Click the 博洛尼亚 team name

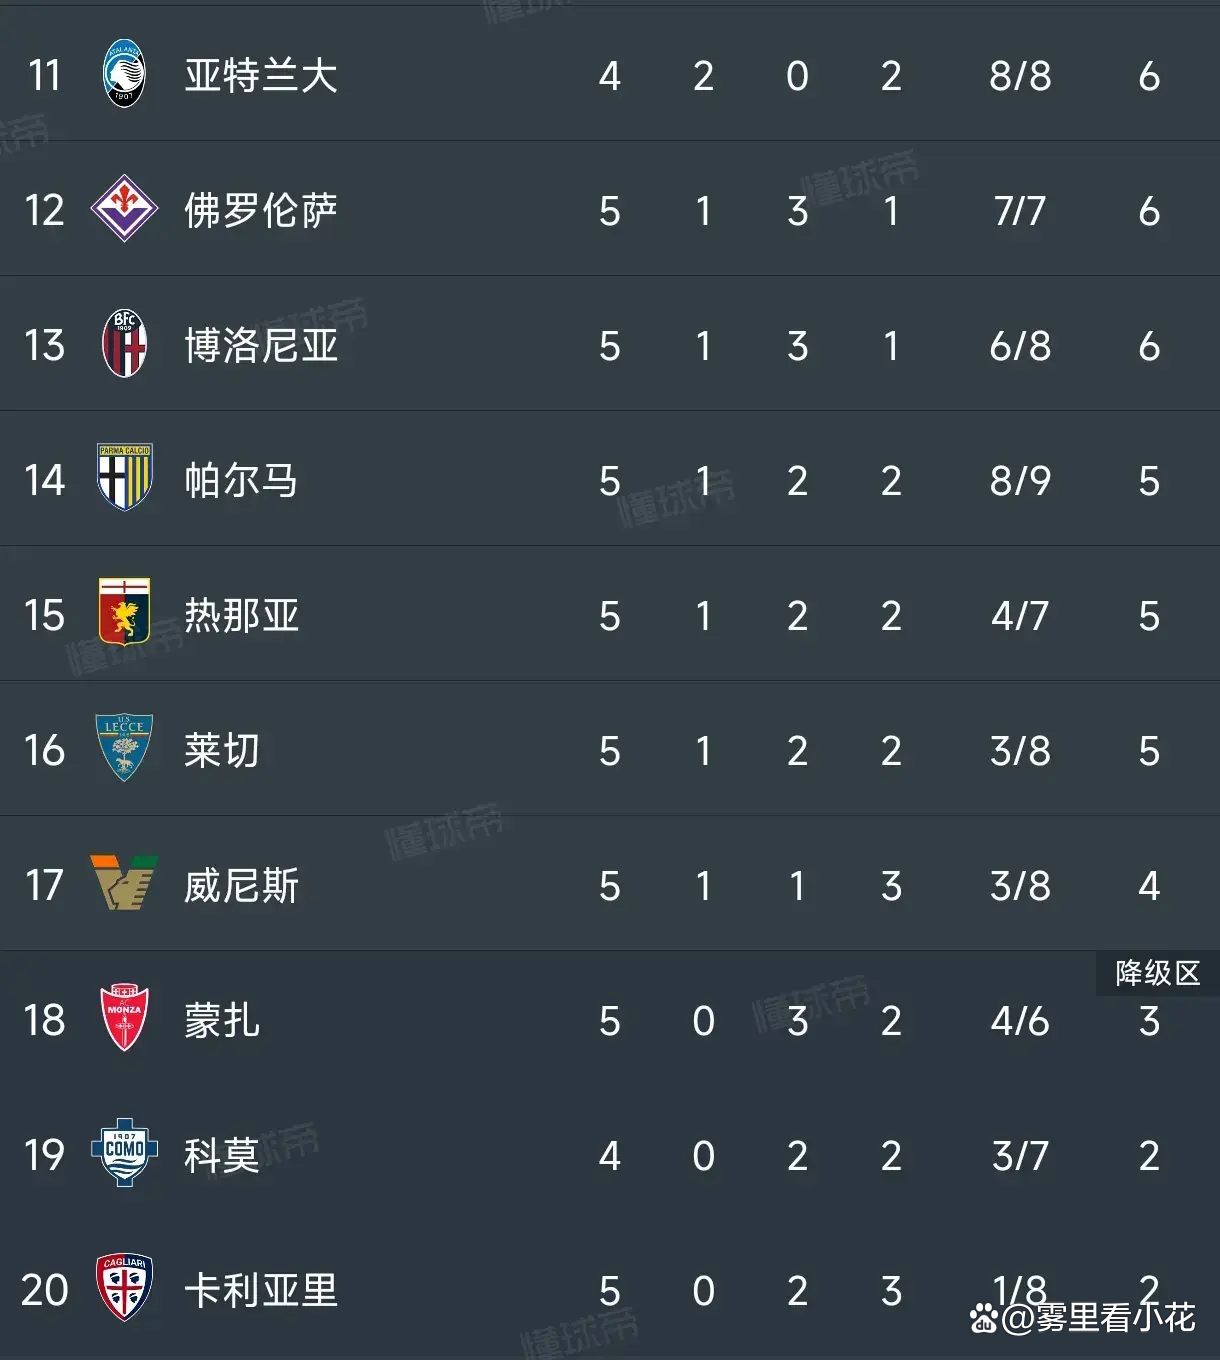[x=261, y=346]
